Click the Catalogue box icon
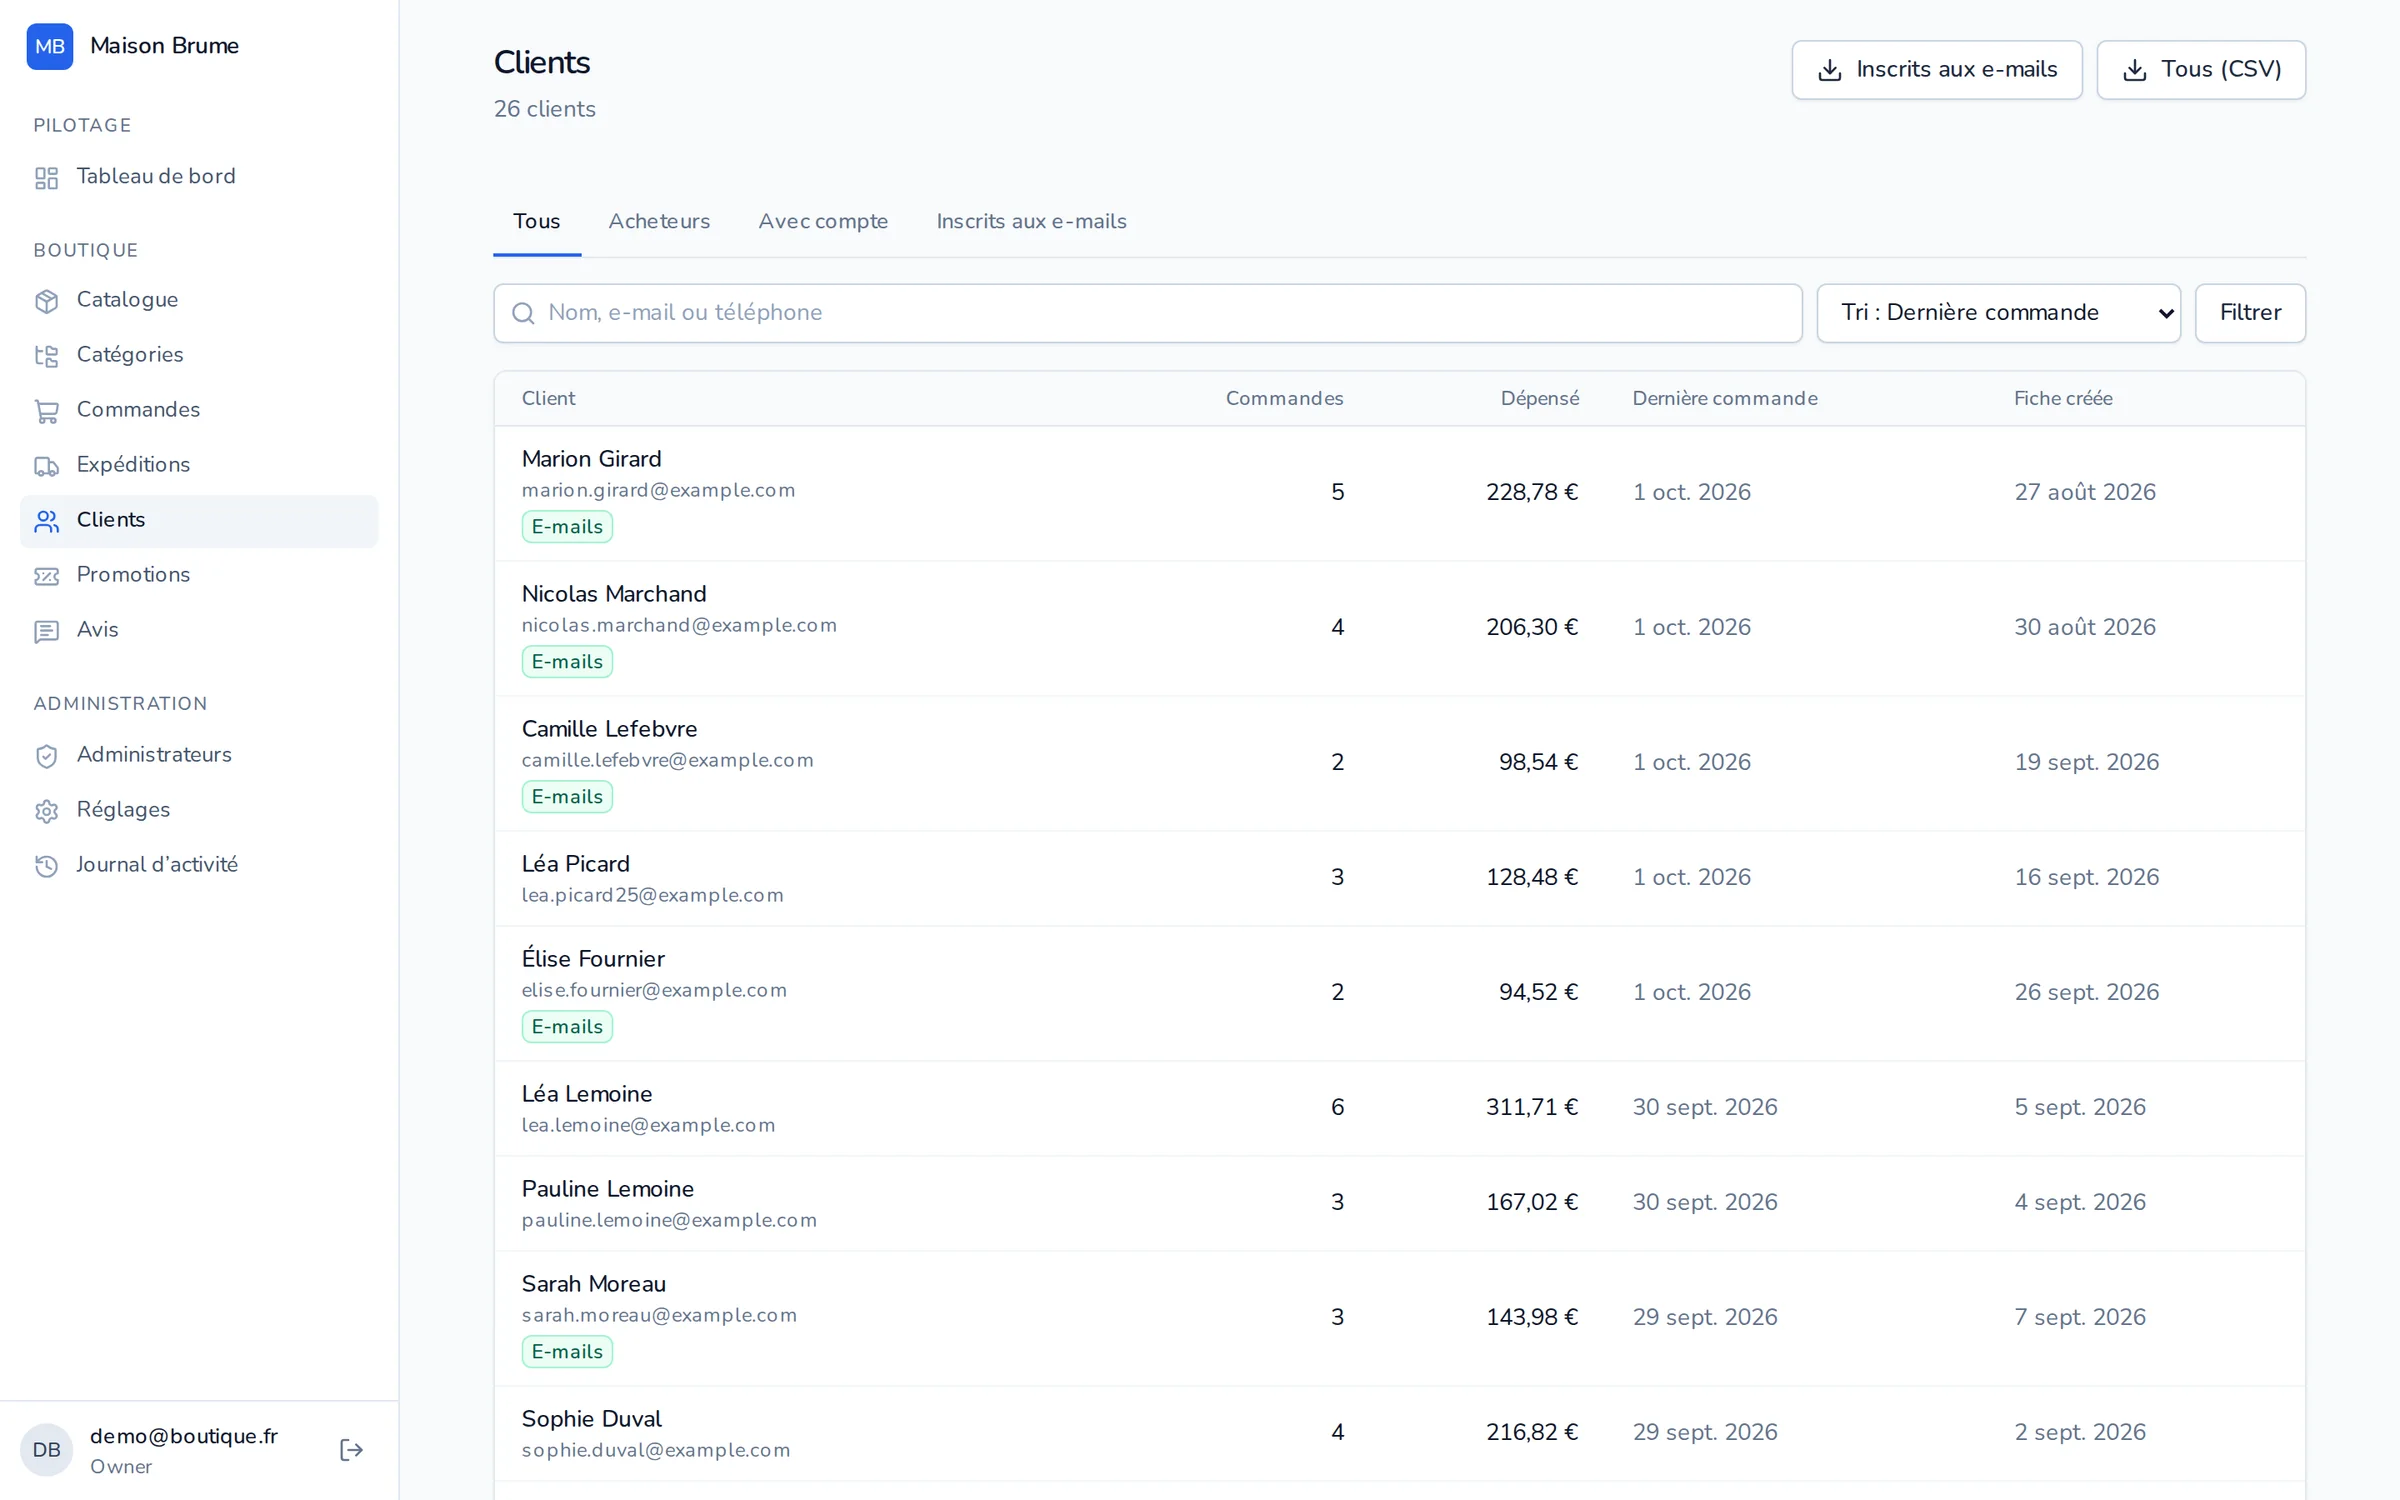This screenshot has height=1500, width=2400. (x=46, y=301)
